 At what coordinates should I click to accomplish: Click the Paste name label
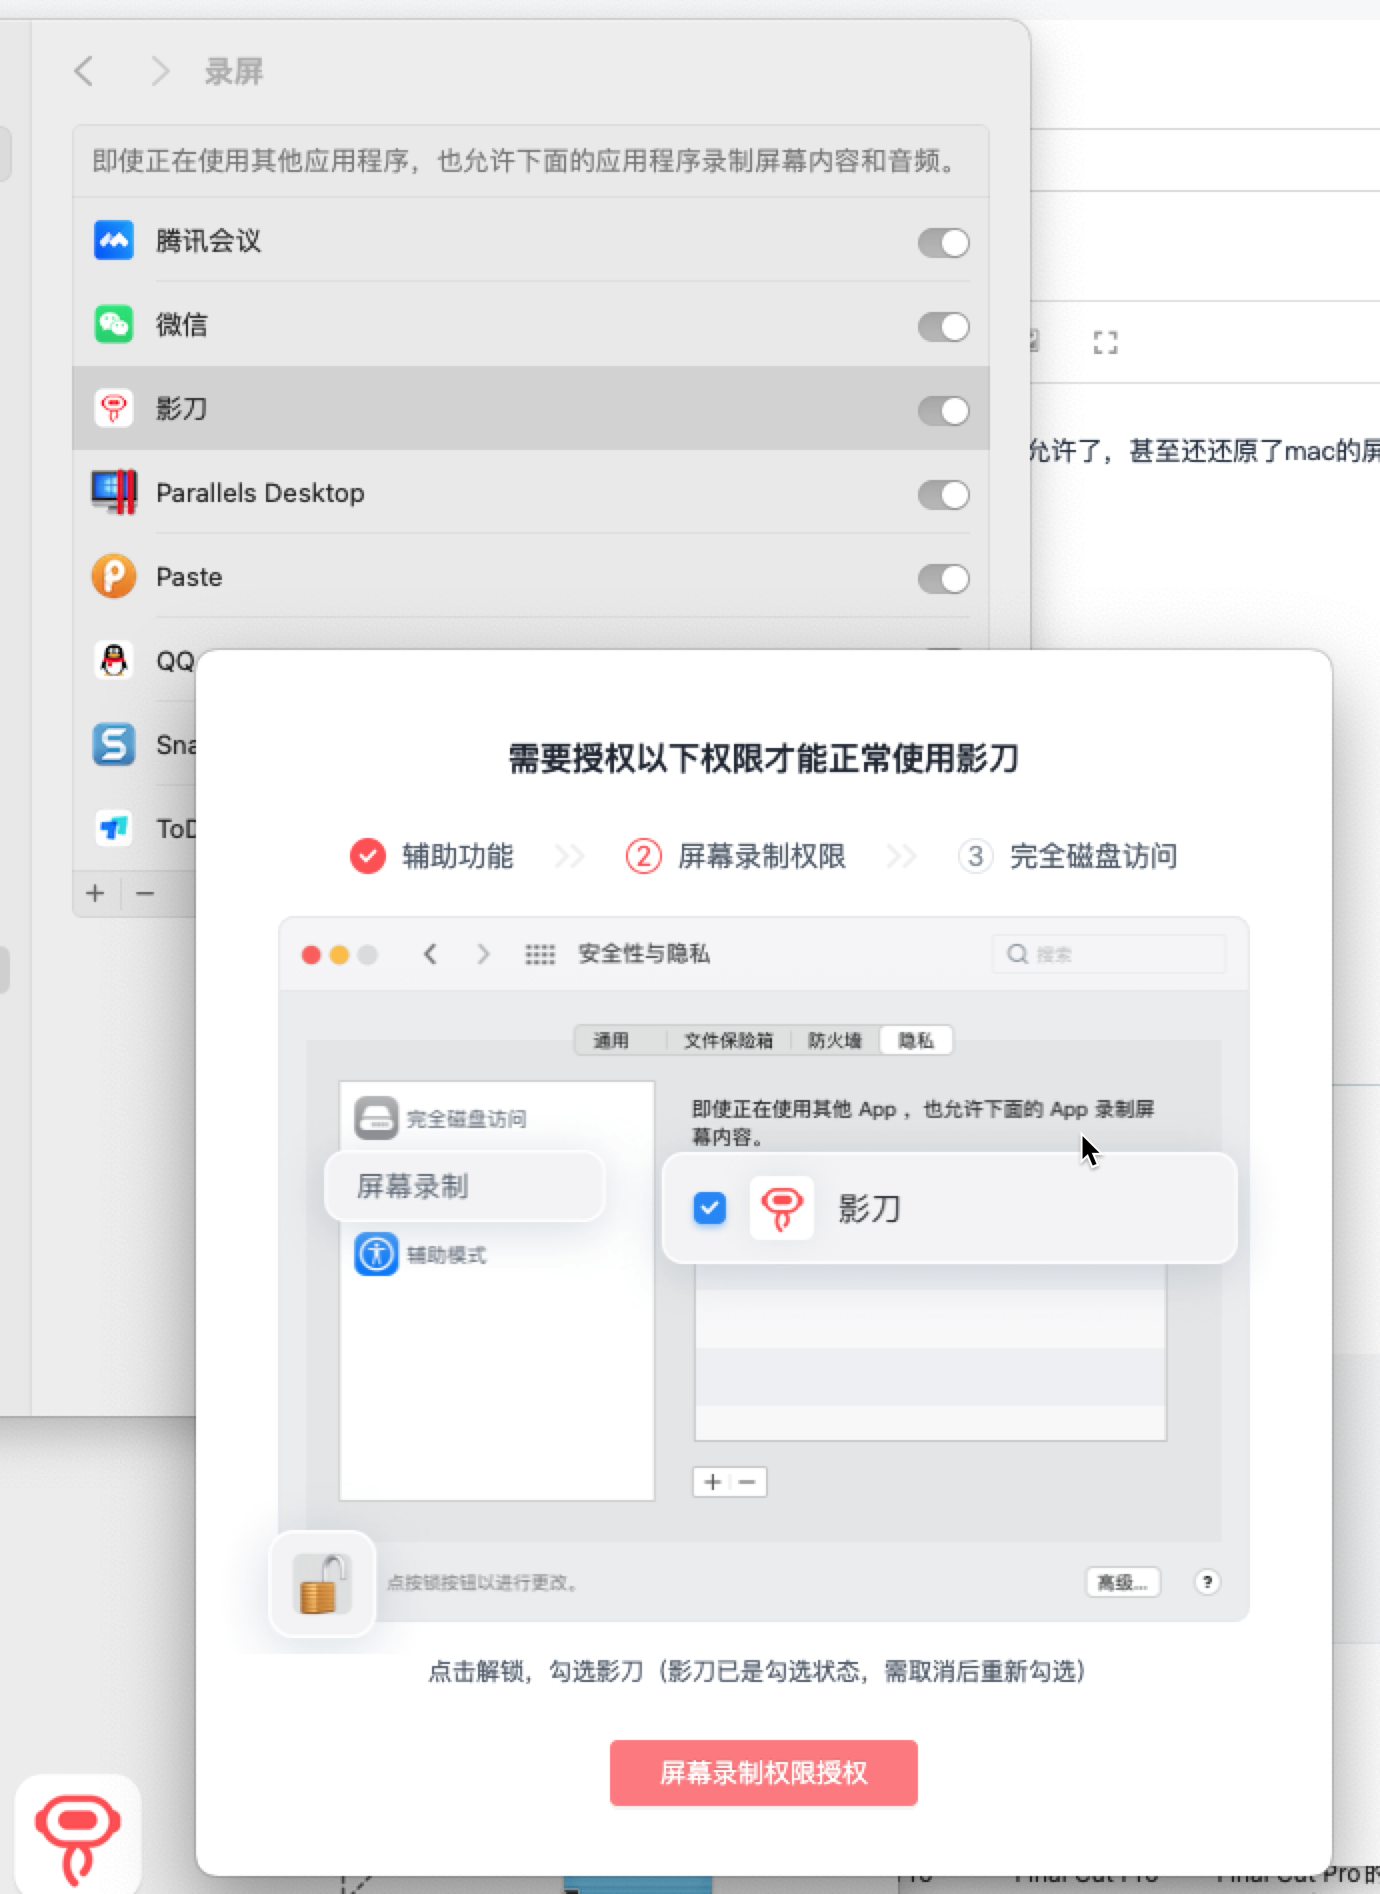point(189,577)
